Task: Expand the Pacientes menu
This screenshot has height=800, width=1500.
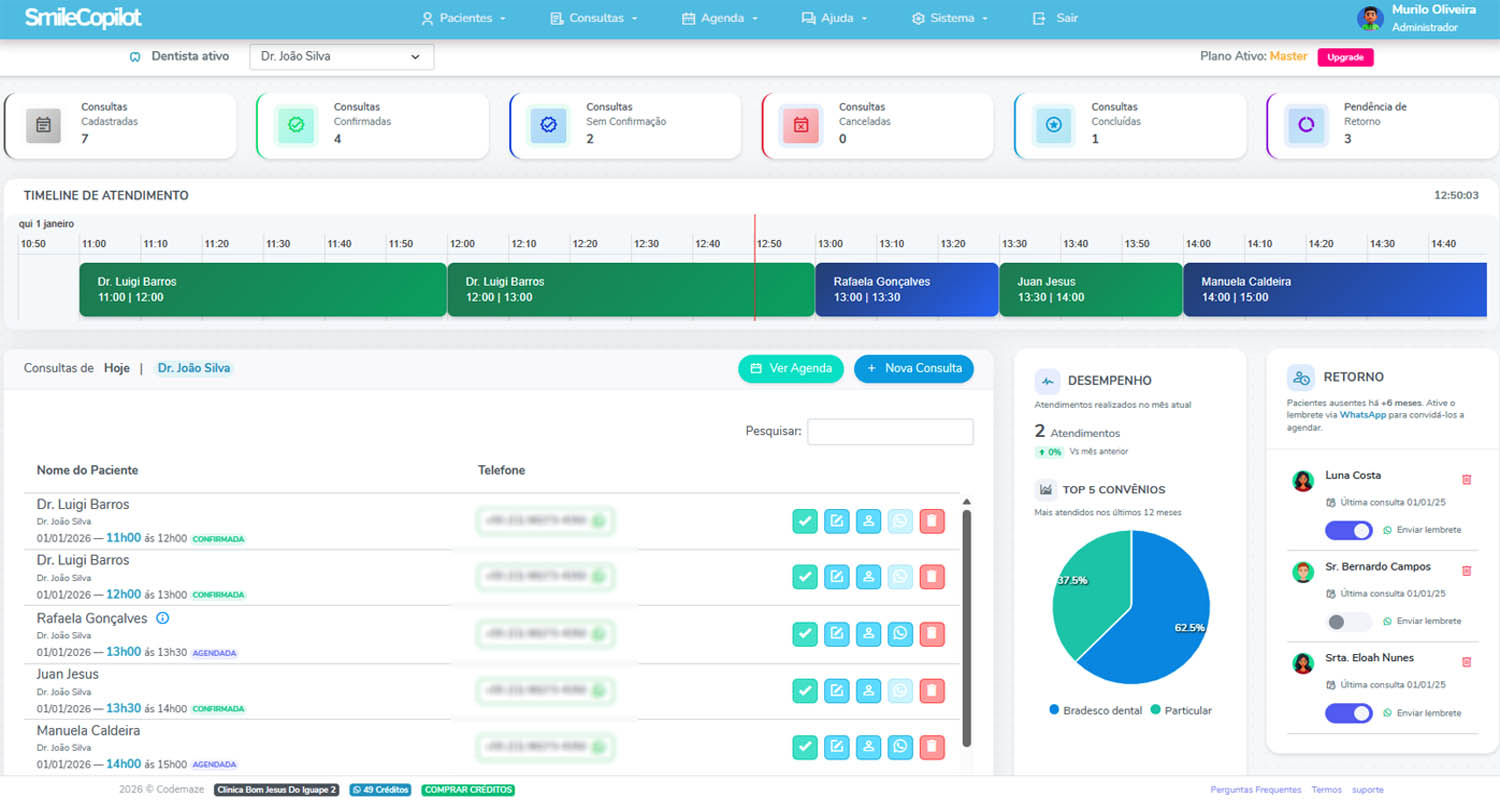Action: pyautogui.click(x=463, y=18)
